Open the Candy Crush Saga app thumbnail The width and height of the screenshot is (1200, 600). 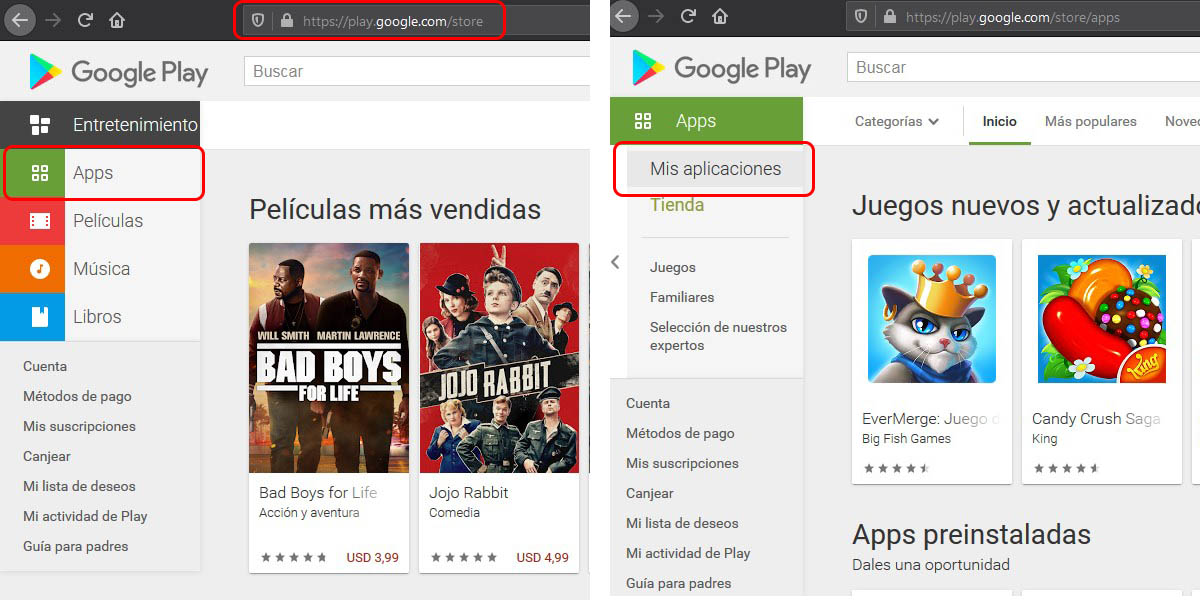(1101, 319)
